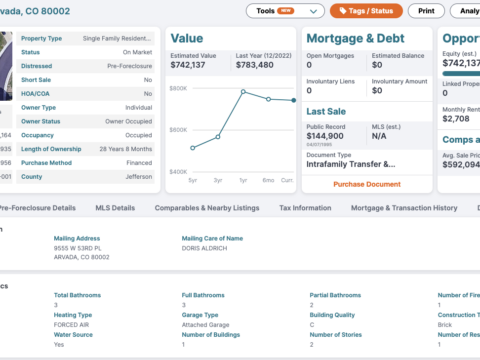This screenshot has height=360, width=480.
Task: Click the NEW badge beside Tools
Action: 286,11
